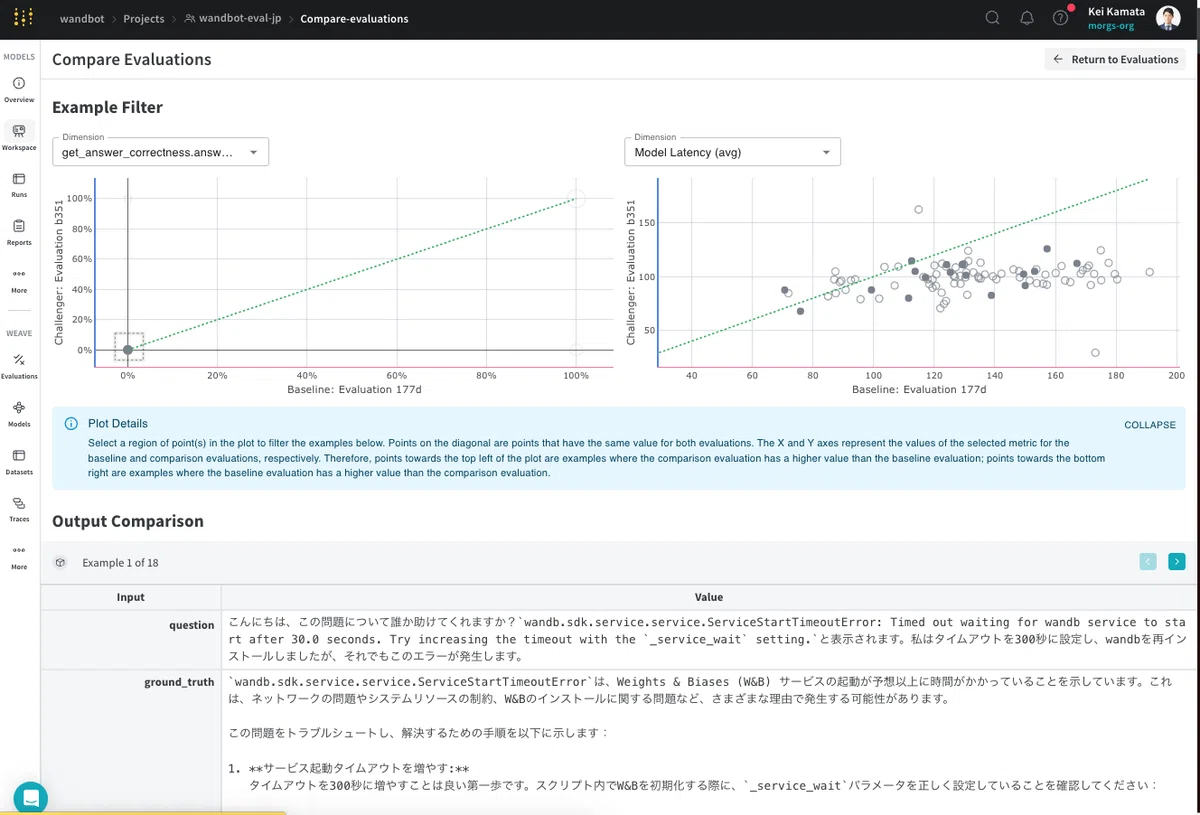This screenshot has height=815, width=1200.
Task: Open Runs in the sidebar
Action: 19,185
